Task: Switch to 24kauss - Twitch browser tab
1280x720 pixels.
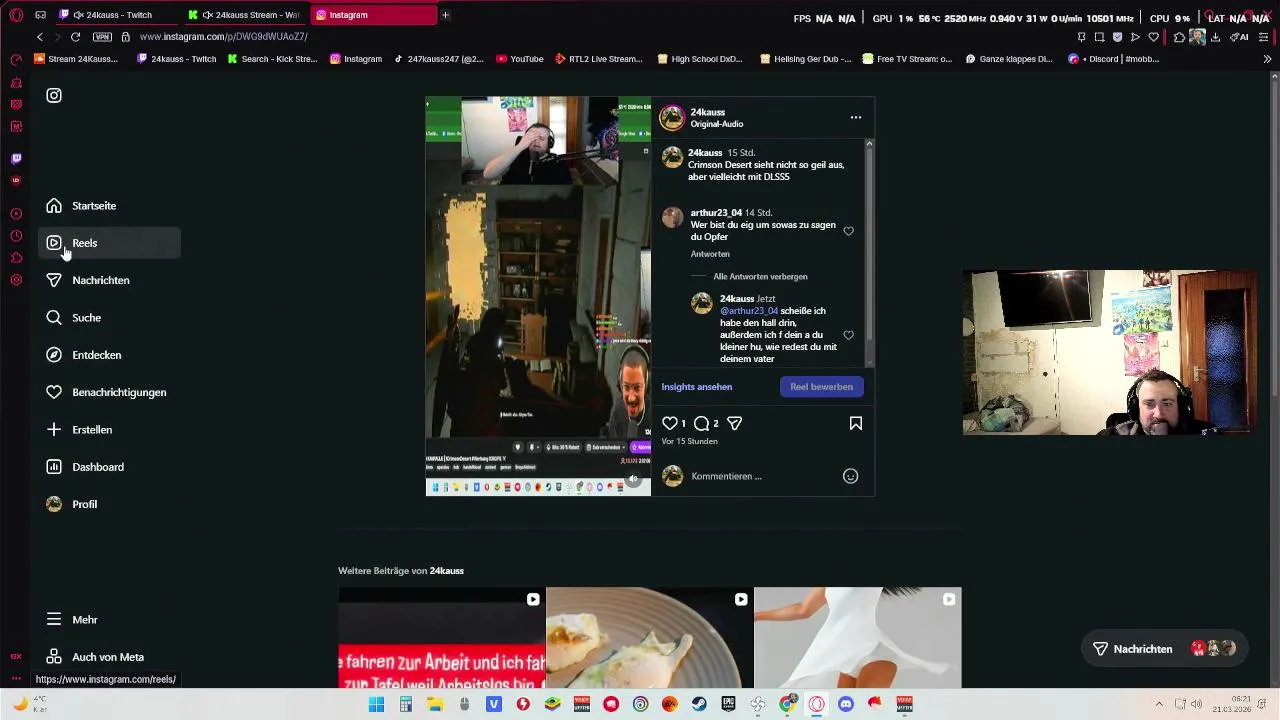Action: 113,15
